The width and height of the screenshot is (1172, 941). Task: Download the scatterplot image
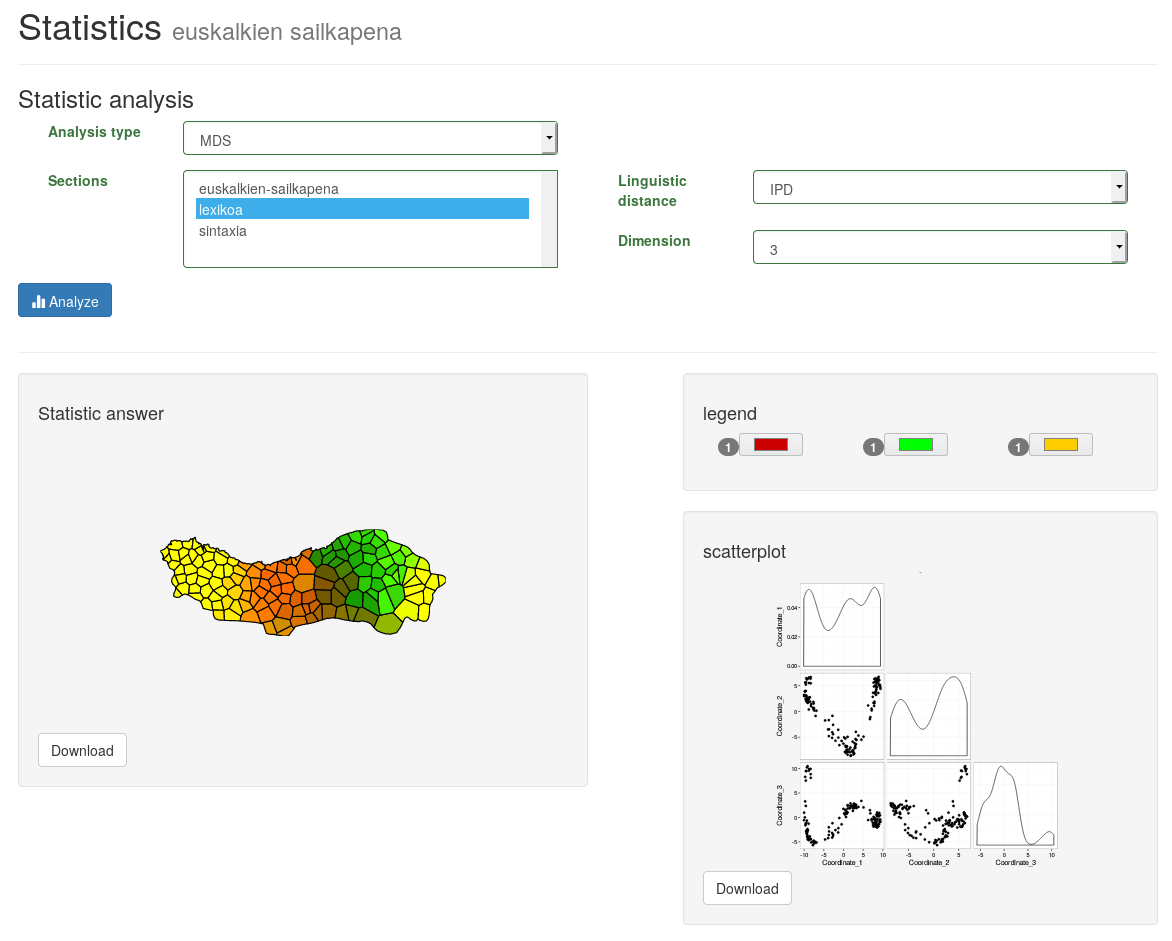click(x=747, y=888)
